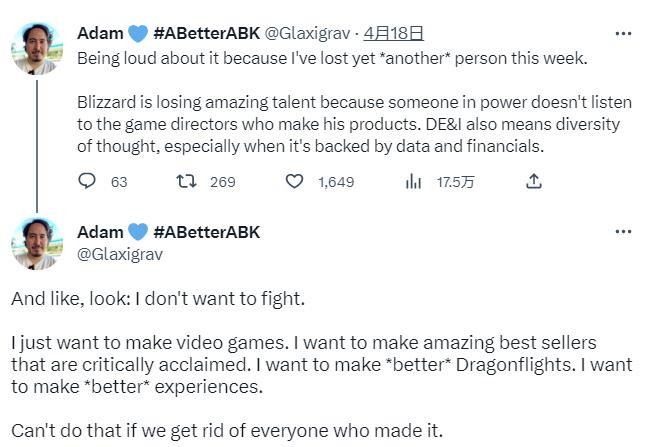Click the 269 retweets count
Screen dimensions: 650x447
coord(222,182)
